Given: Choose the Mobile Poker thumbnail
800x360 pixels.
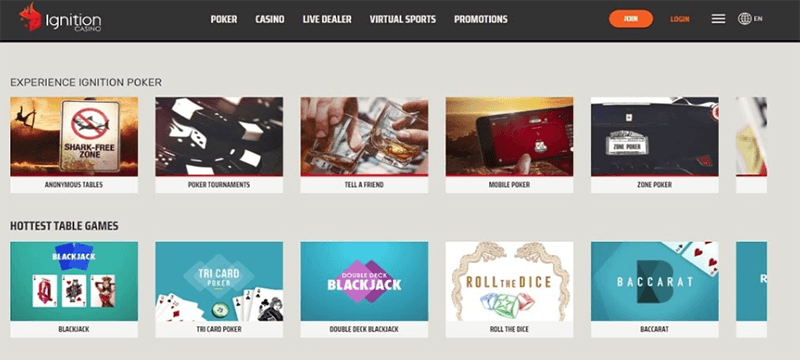Looking at the screenshot, I should pyautogui.click(x=509, y=145).
